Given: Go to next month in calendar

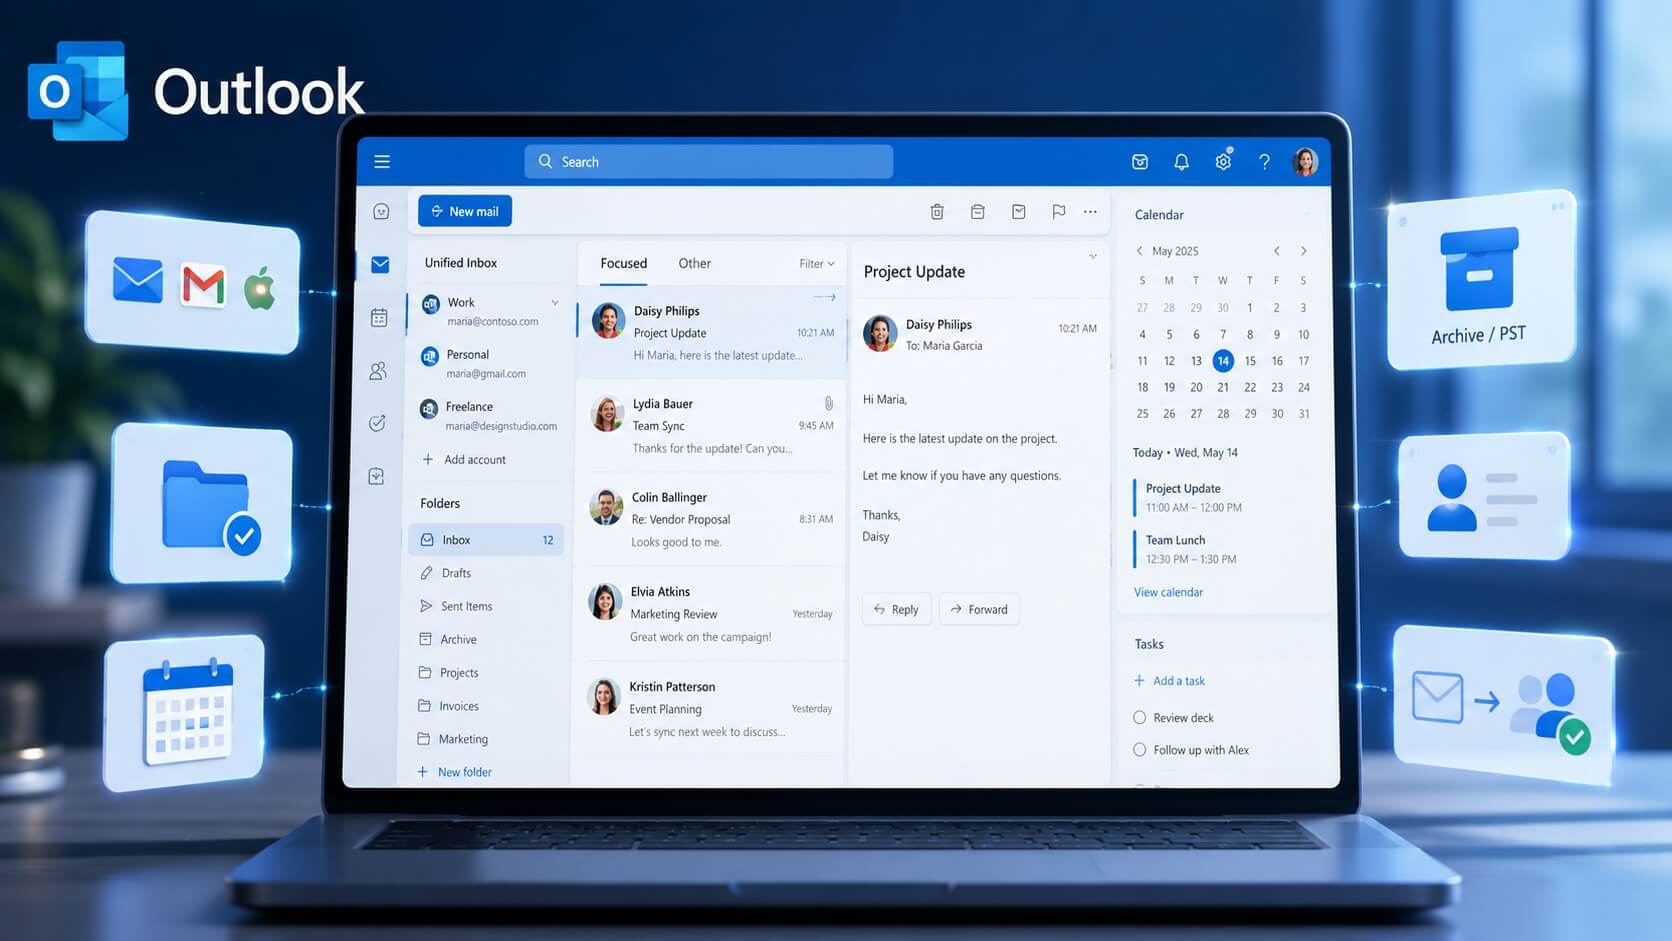Looking at the screenshot, I should pos(1303,251).
